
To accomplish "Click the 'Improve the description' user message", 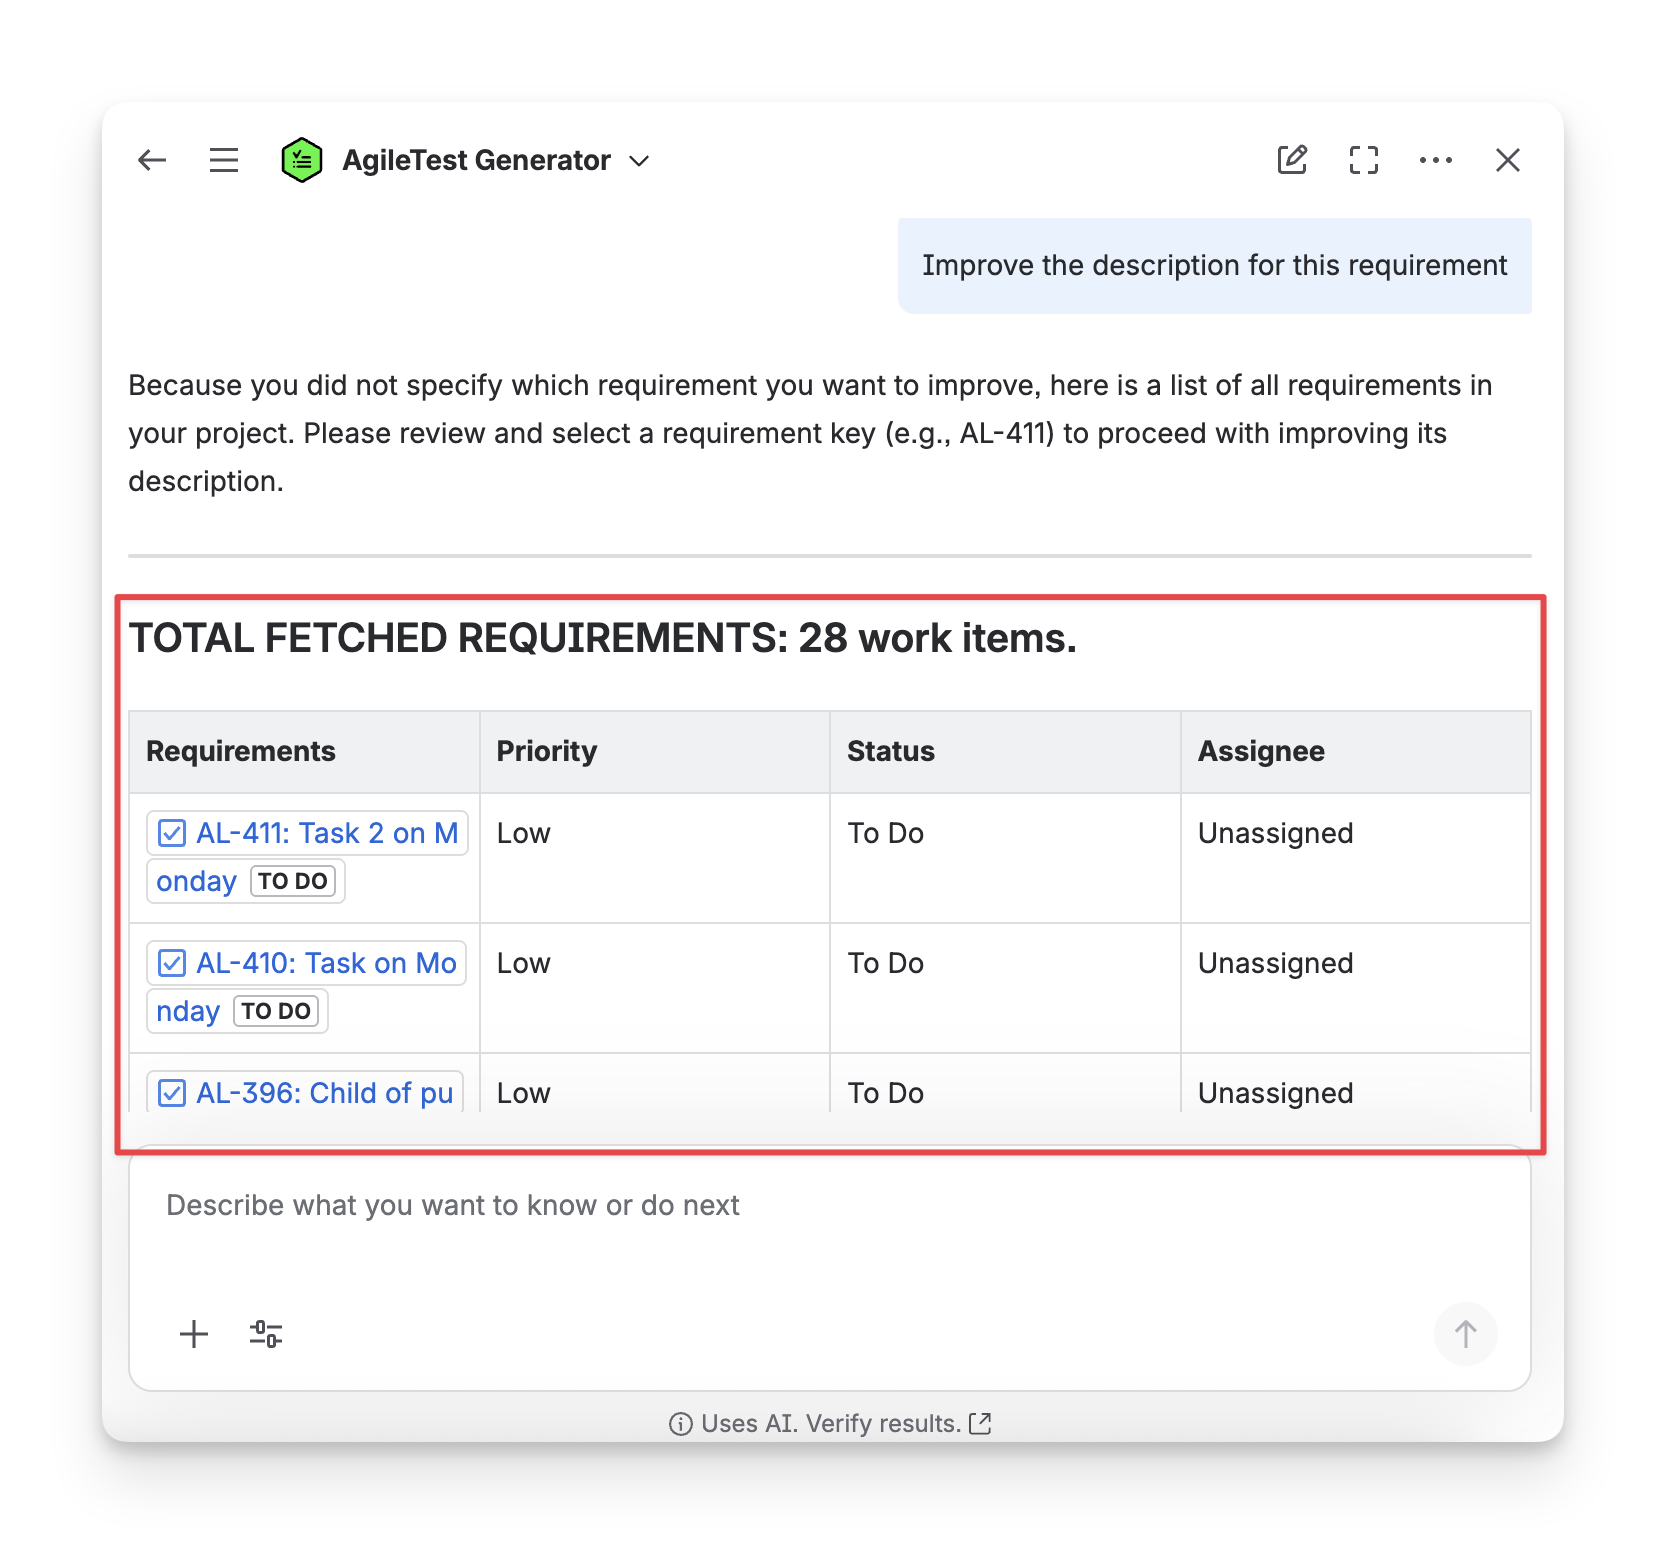I will tap(1214, 266).
